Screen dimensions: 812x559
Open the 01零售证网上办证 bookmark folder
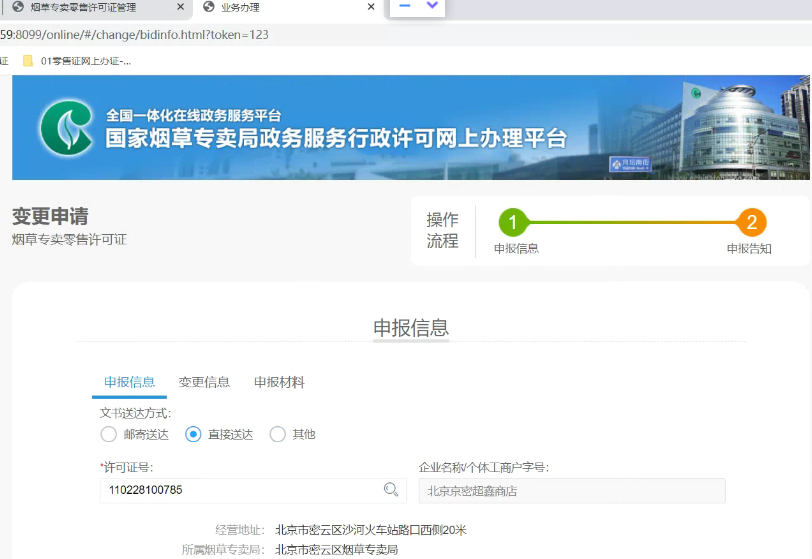click(77, 61)
